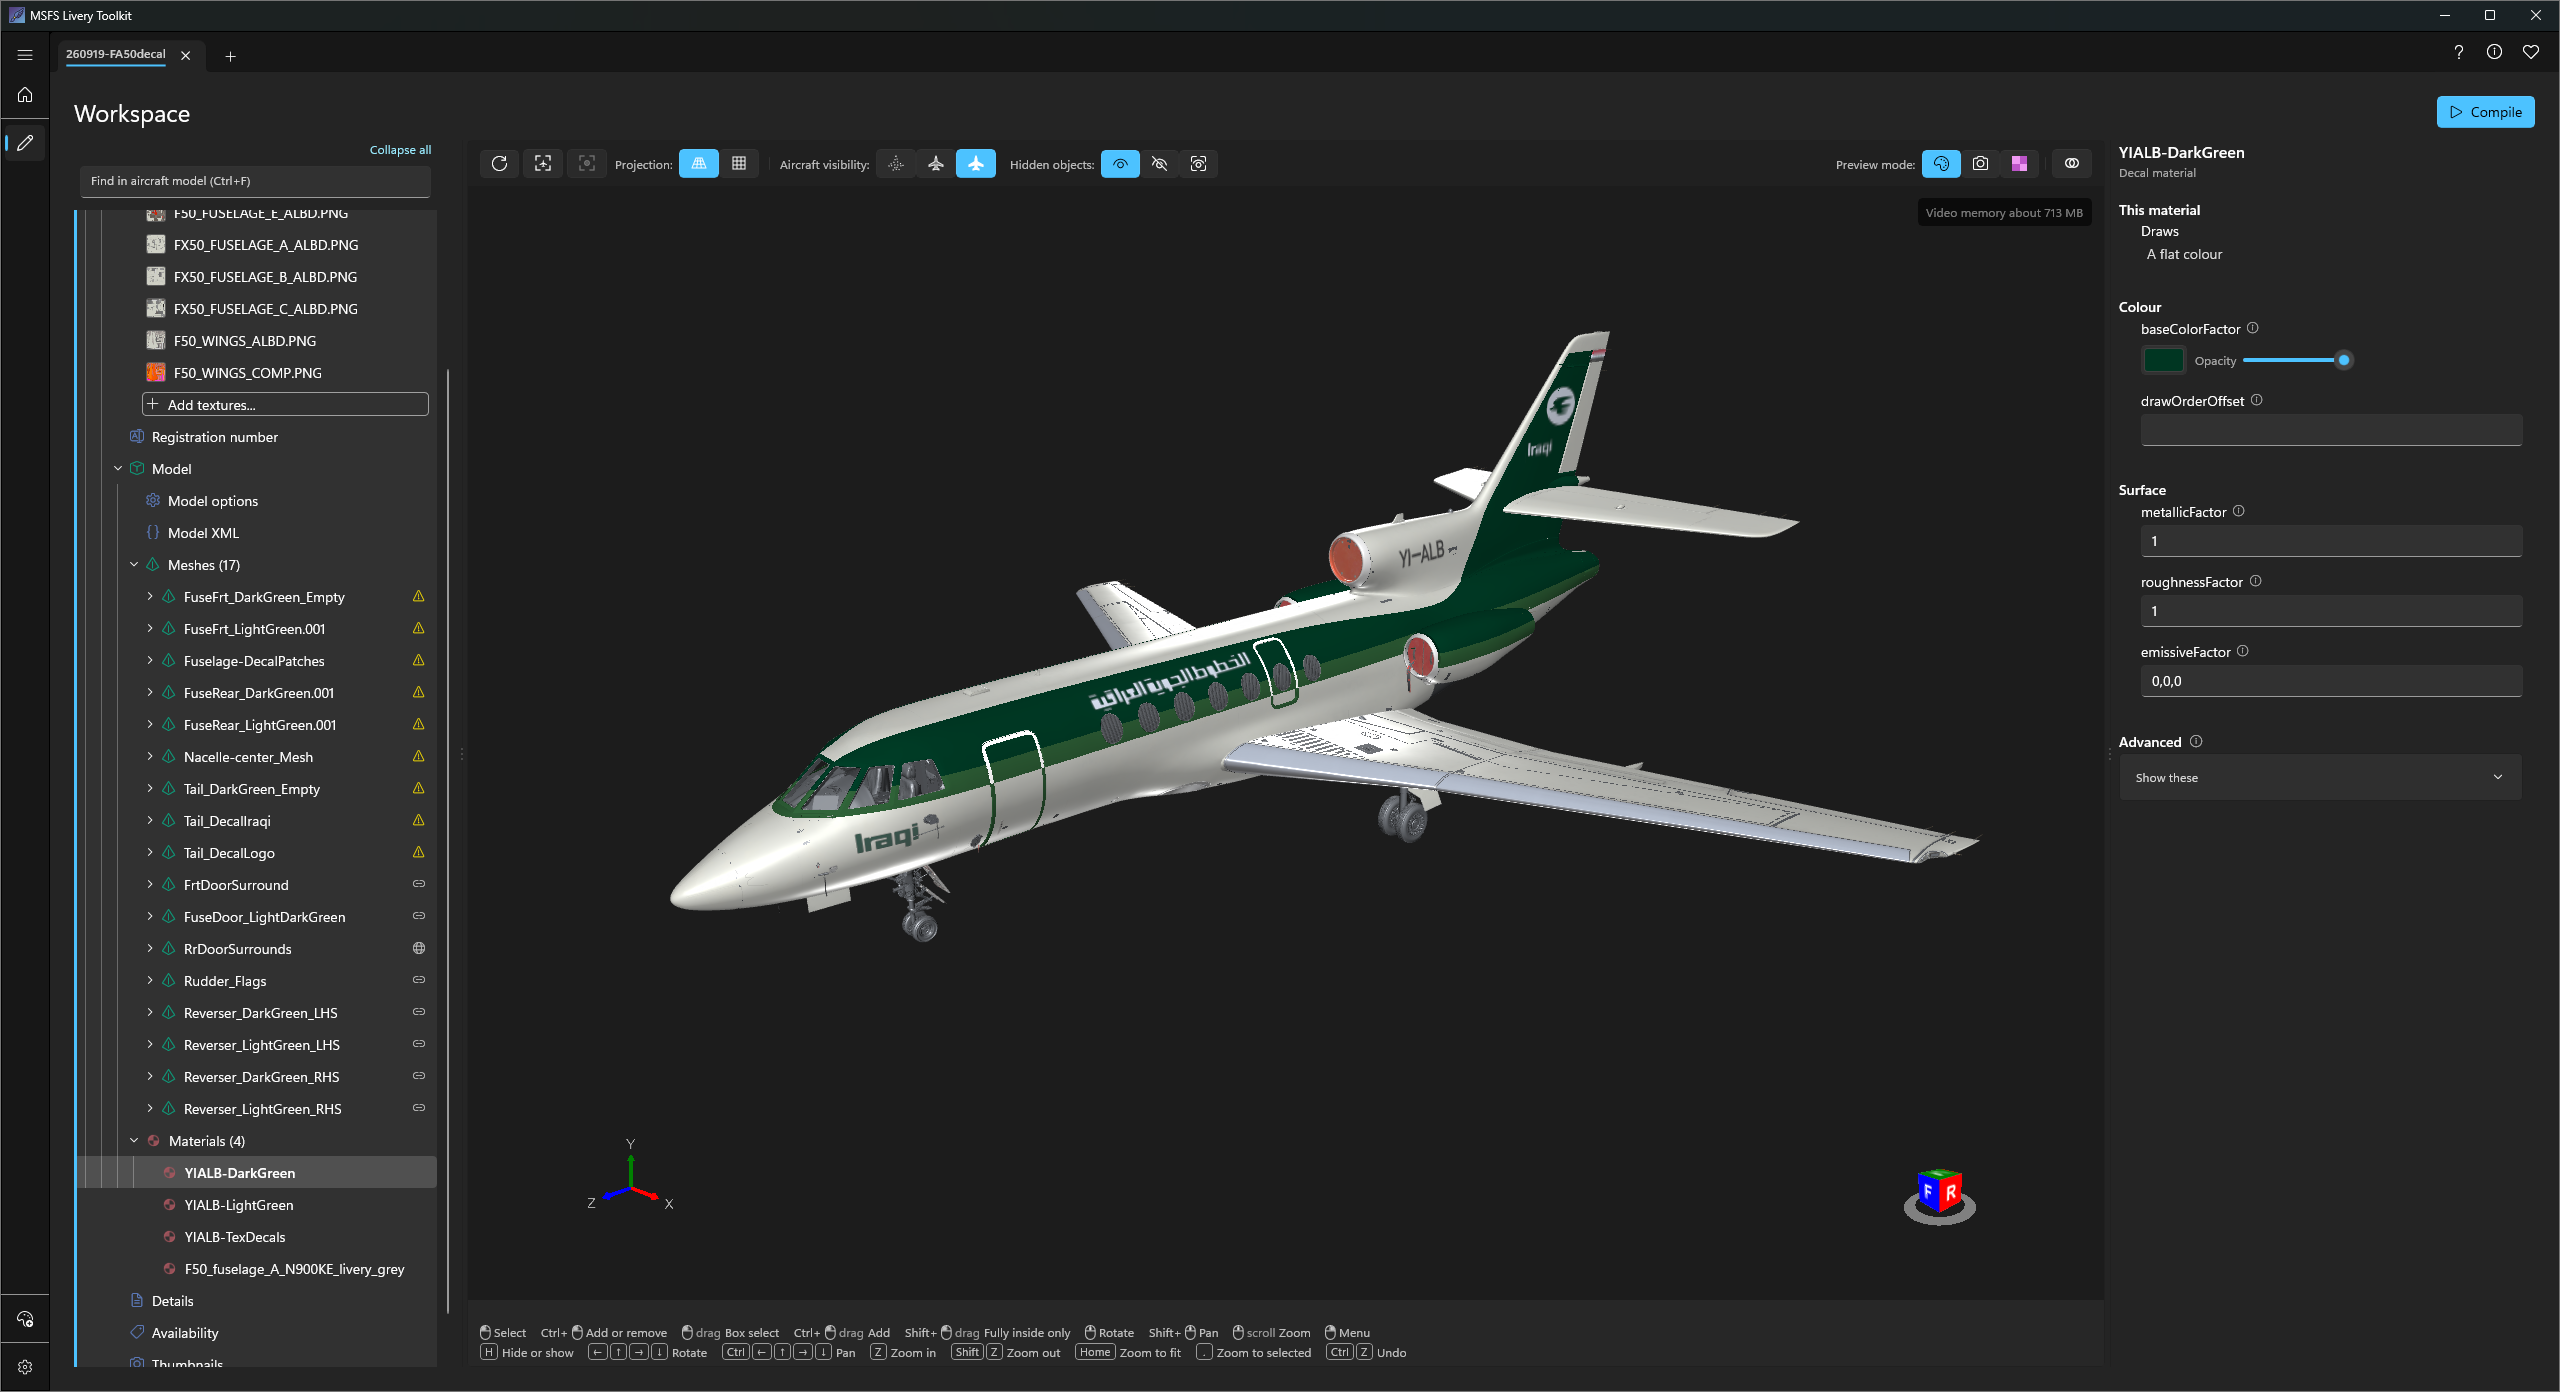Collapse the Materials (4) node
Image resolution: width=2560 pixels, height=1392 pixels.
point(134,1140)
